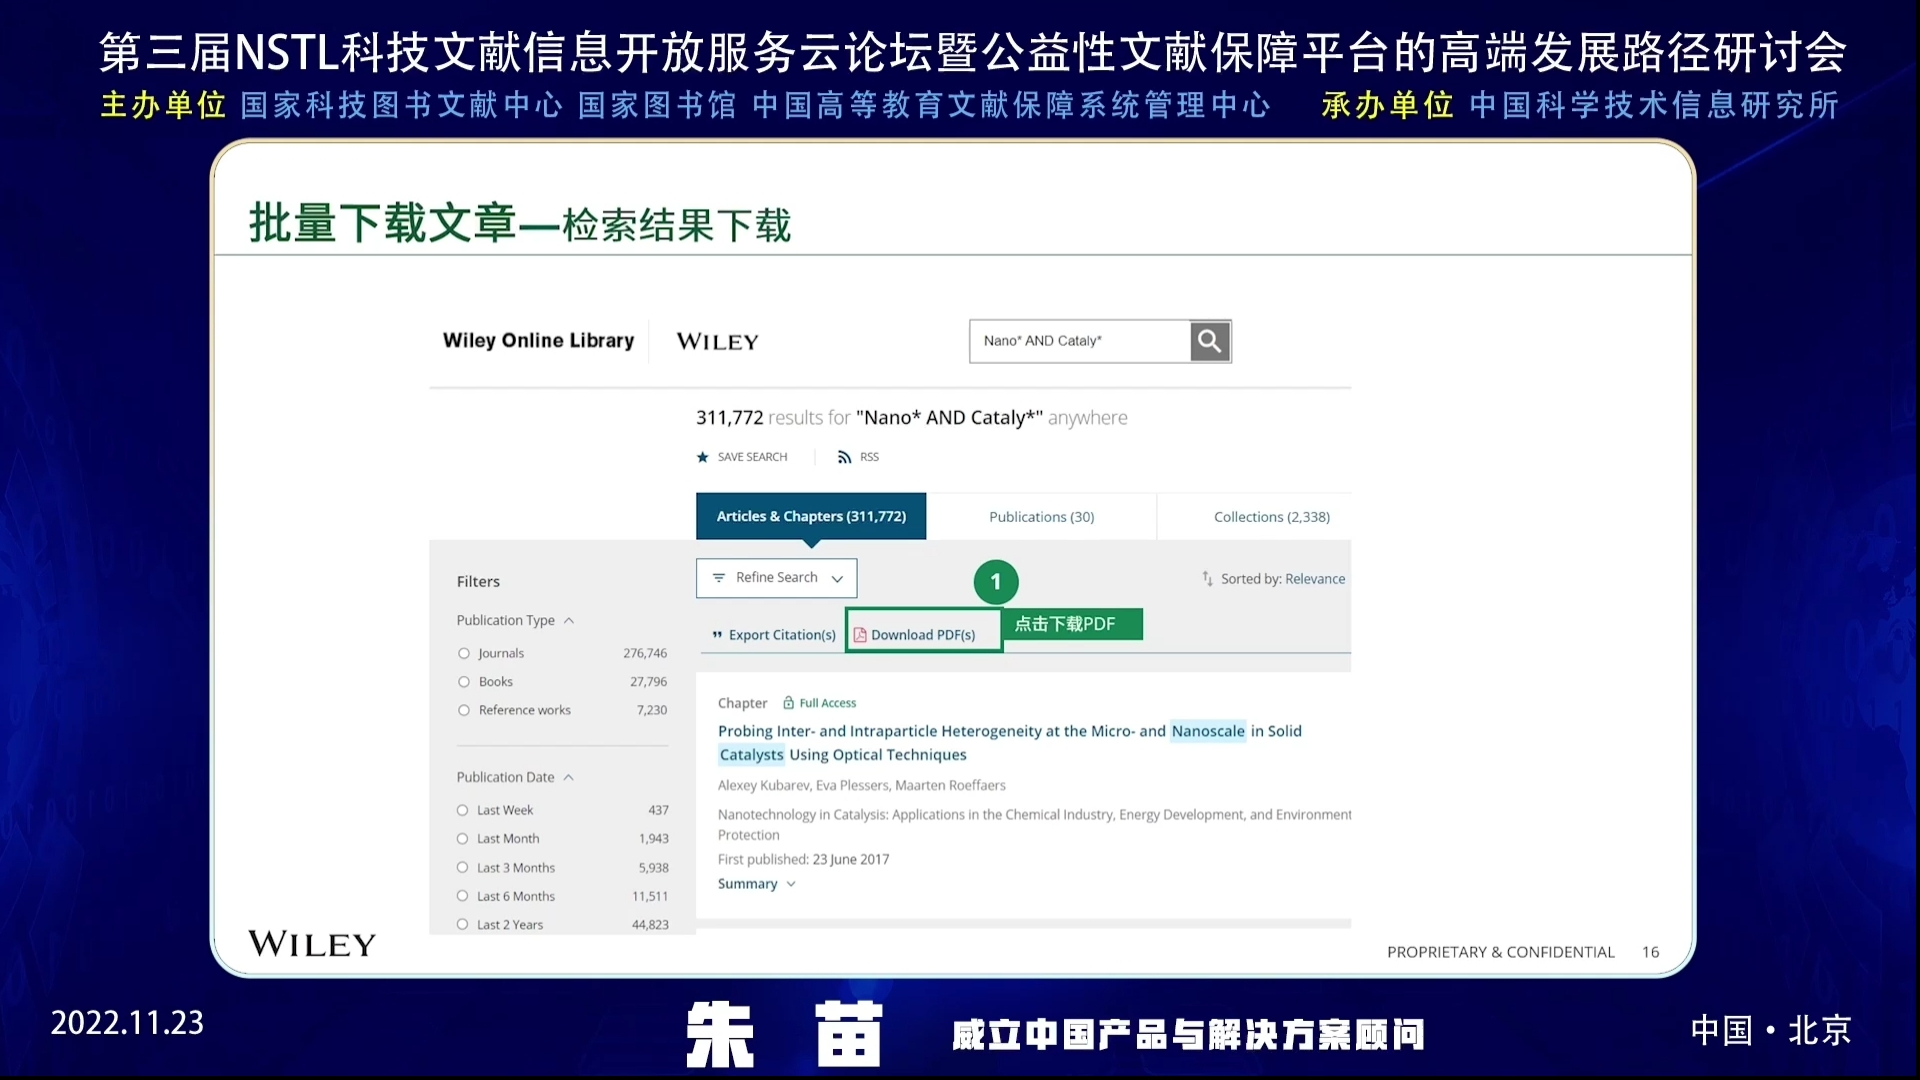This screenshot has height=1080, width=1920.
Task: Click the Last 3 Months count 5,938
Action: (654, 868)
